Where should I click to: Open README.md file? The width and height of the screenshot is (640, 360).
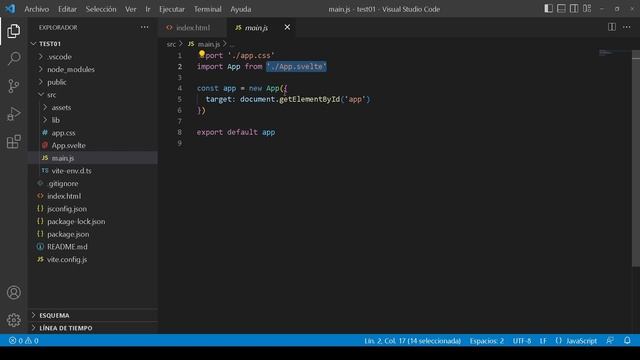(93, 247)
